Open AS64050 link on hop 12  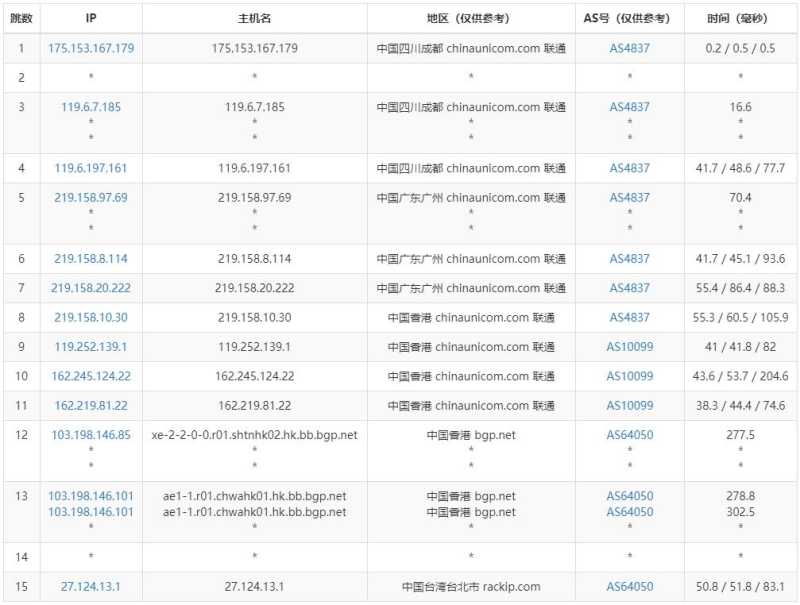pos(628,435)
